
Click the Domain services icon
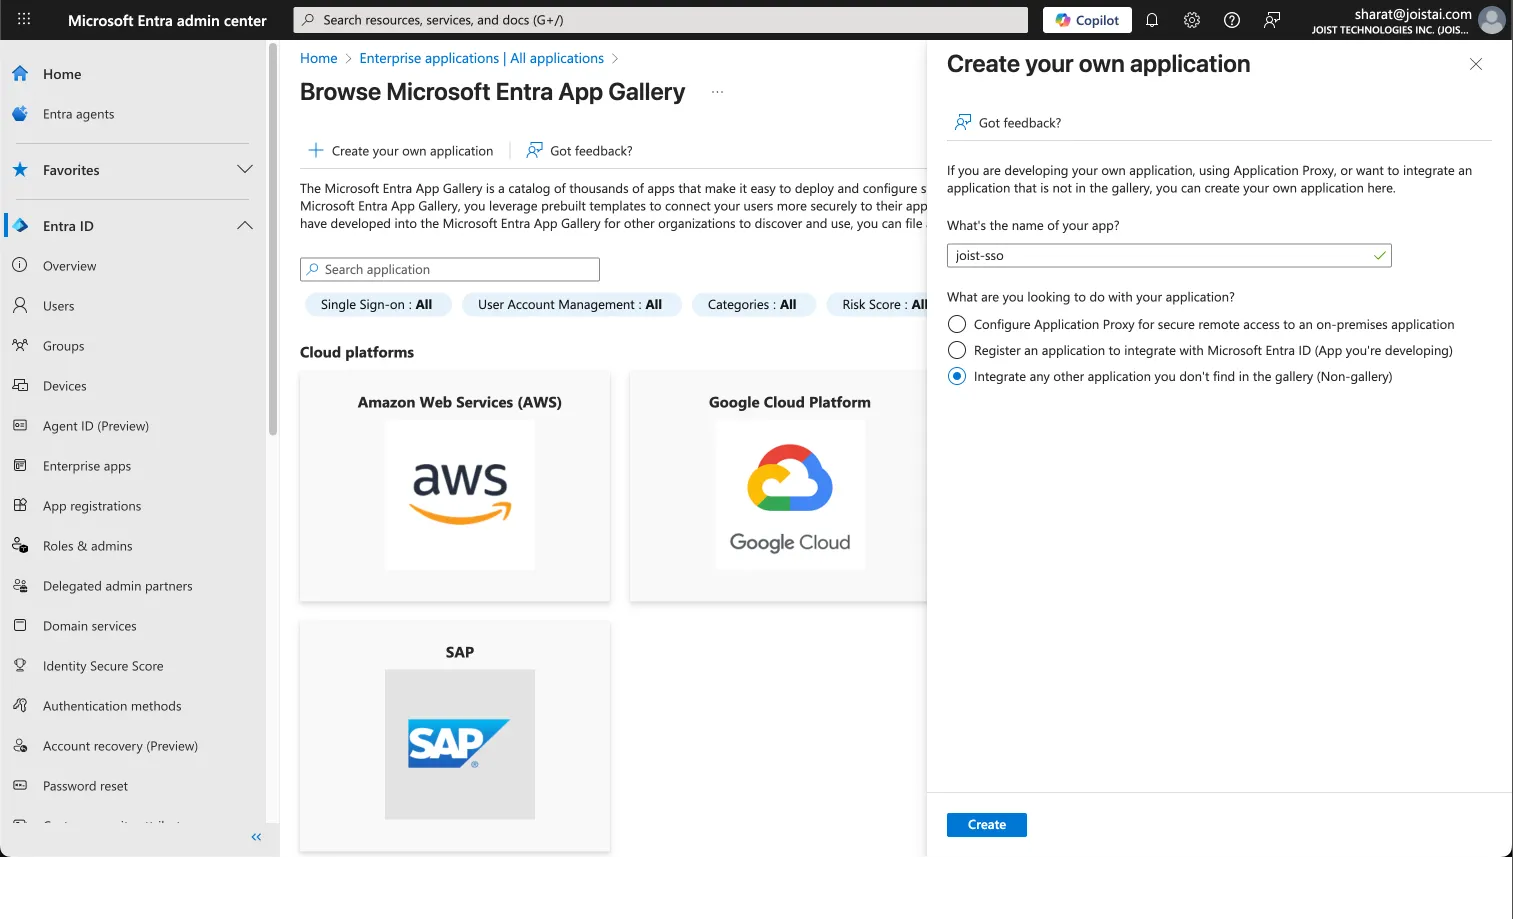20,625
